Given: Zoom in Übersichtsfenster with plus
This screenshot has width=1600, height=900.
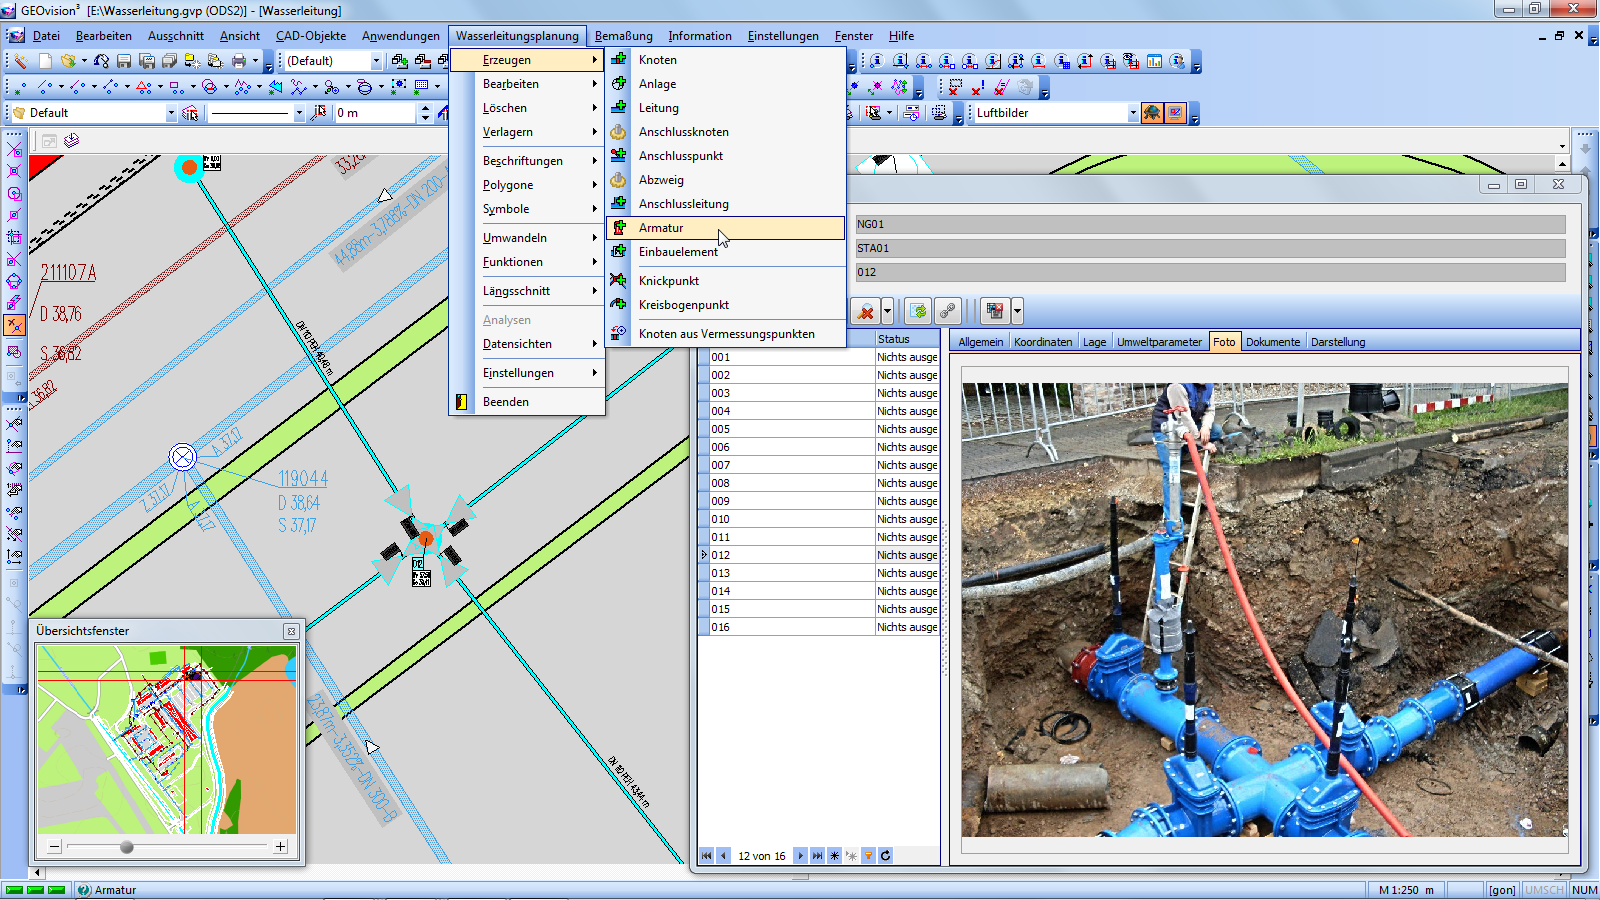Looking at the screenshot, I should 280,847.
